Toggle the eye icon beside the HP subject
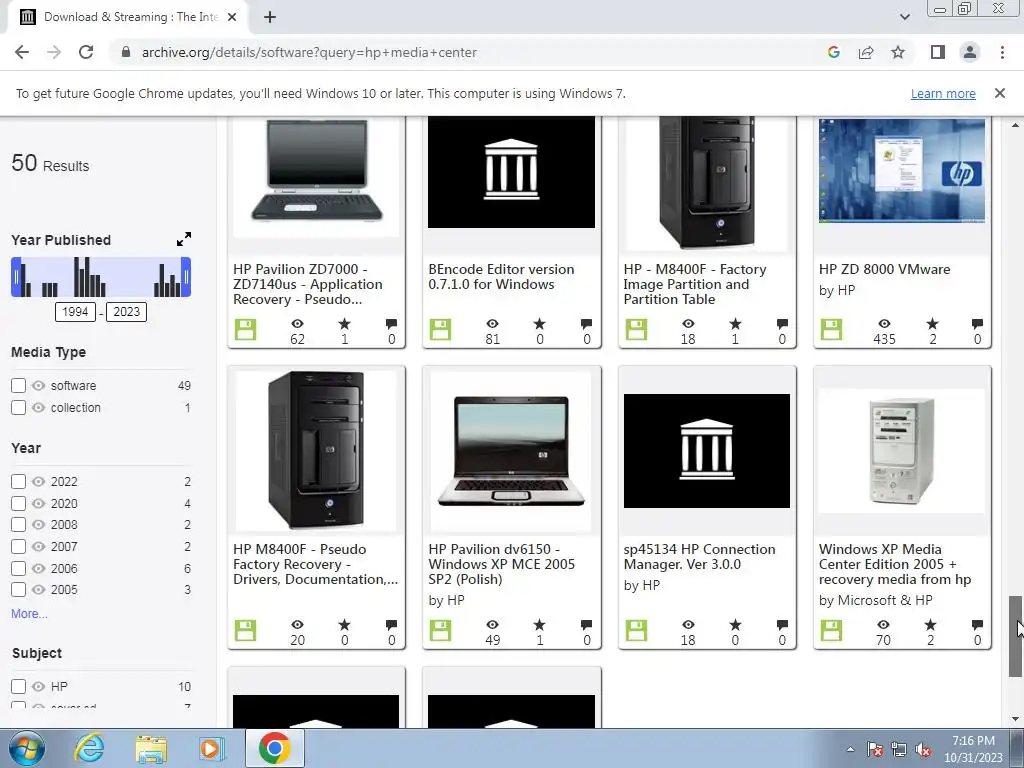 (39, 686)
